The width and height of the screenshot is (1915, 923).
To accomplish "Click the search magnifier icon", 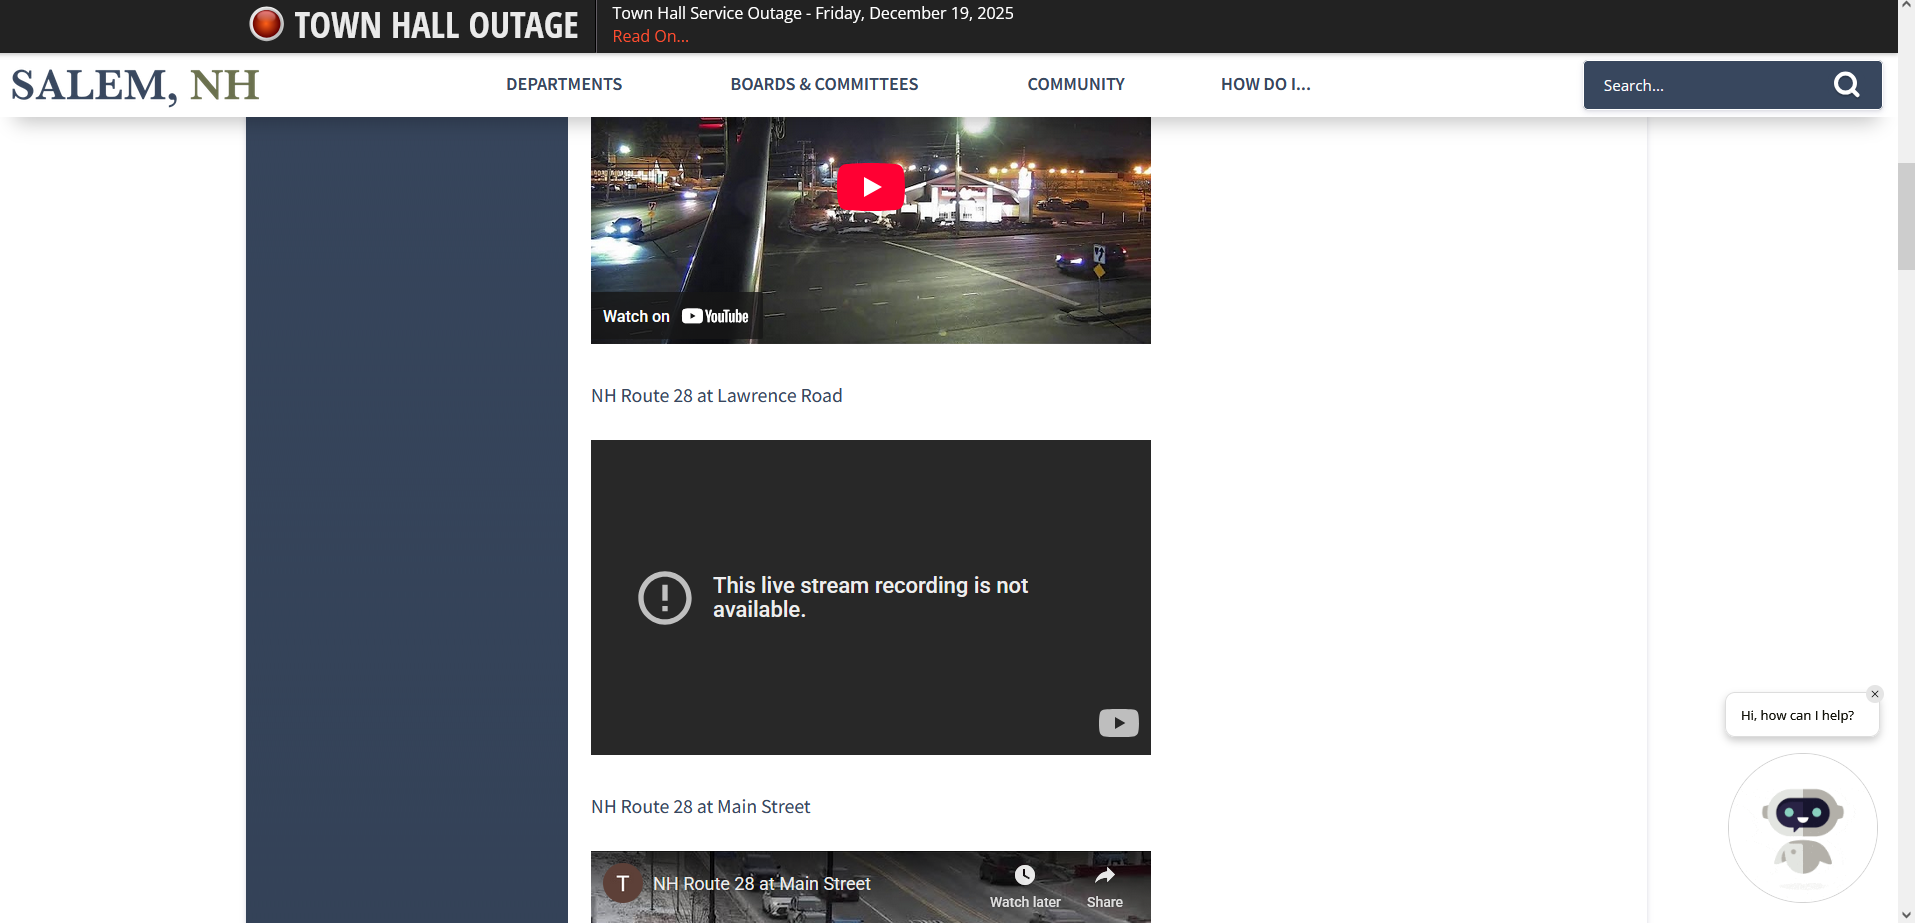I will [1846, 85].
